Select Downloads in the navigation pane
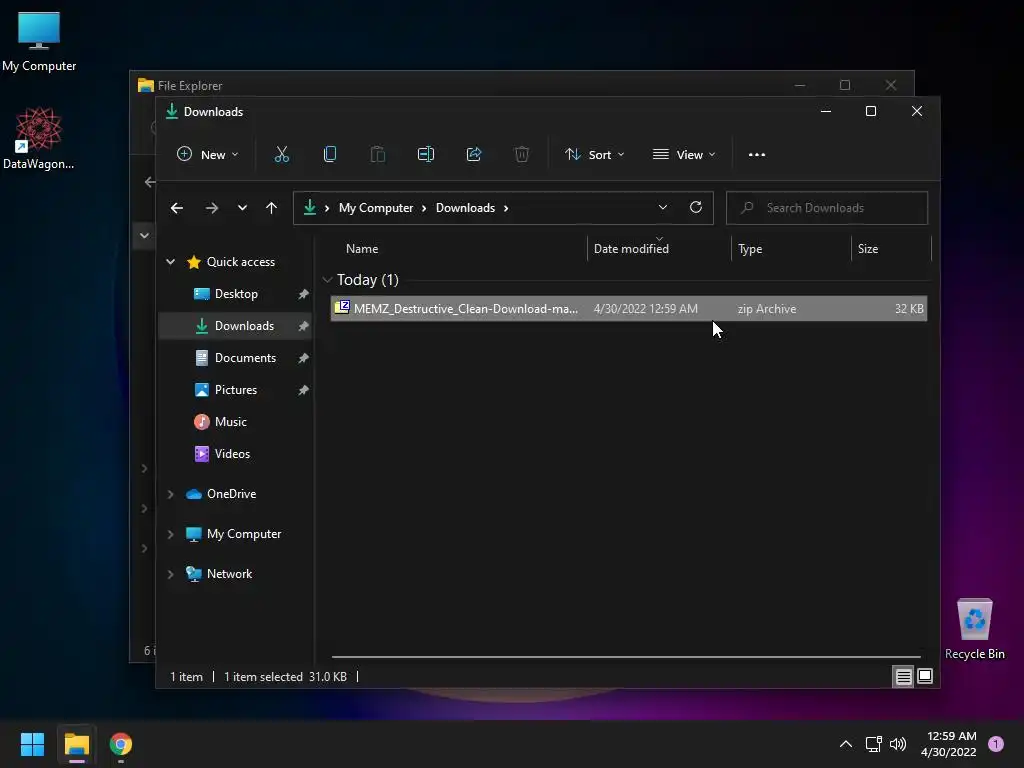Image resolution: width=1024 pixels, height=768 pixels. click(244, 326)
